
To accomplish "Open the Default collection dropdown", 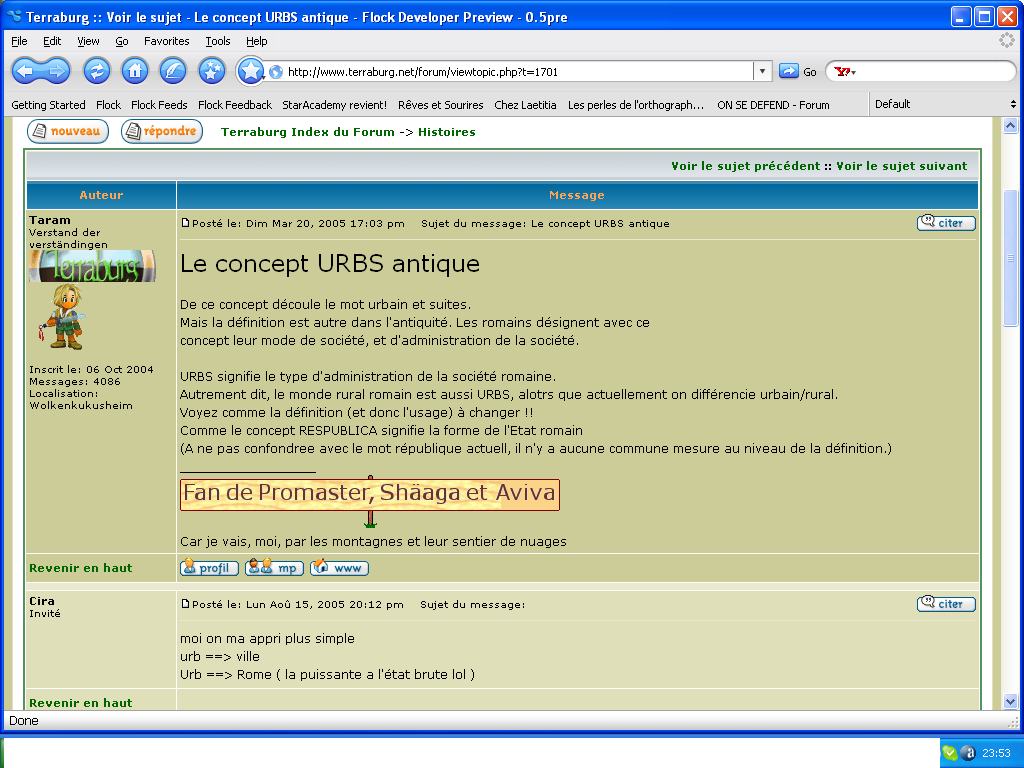I will tap(944, 104).
